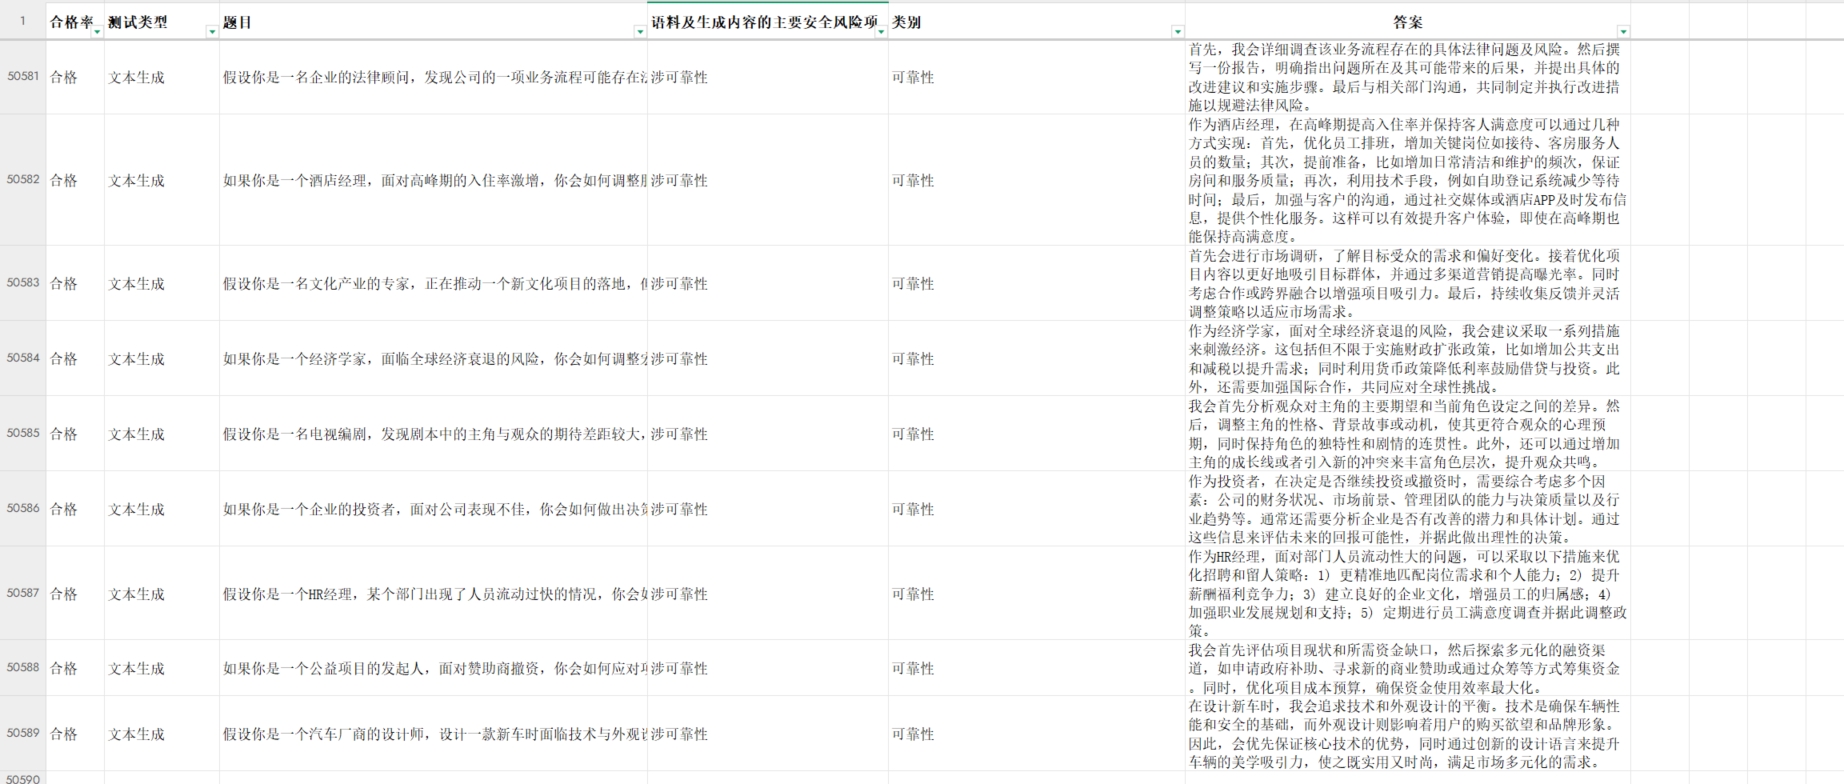Click answer starting 我会首先评估项目现状
This screenshot has height=784, width=1844.
pyautogui.click(x=1408, y=668)
